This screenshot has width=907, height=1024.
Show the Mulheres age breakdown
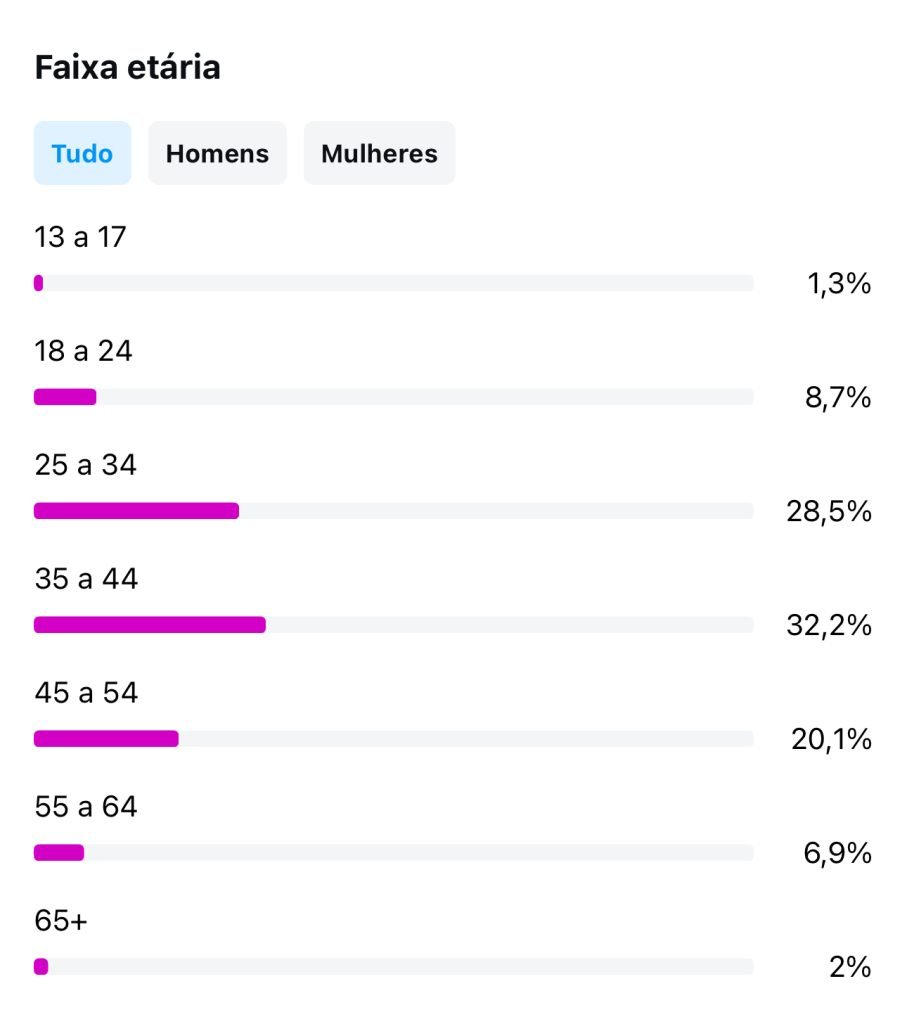point(379,154)
